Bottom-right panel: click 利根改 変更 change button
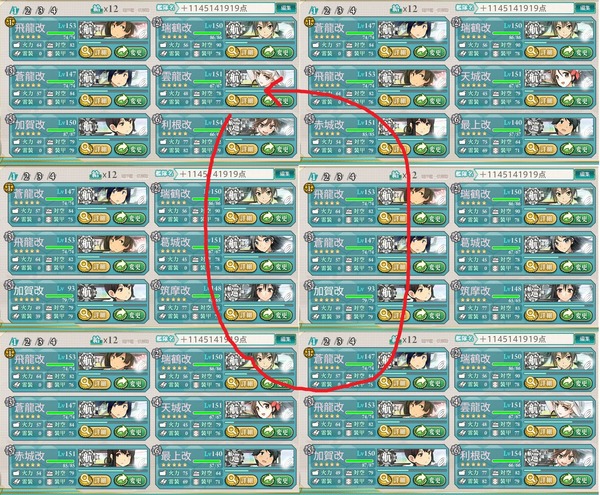The height and width of the screenshot is (495, 600). tap(576, 480)
